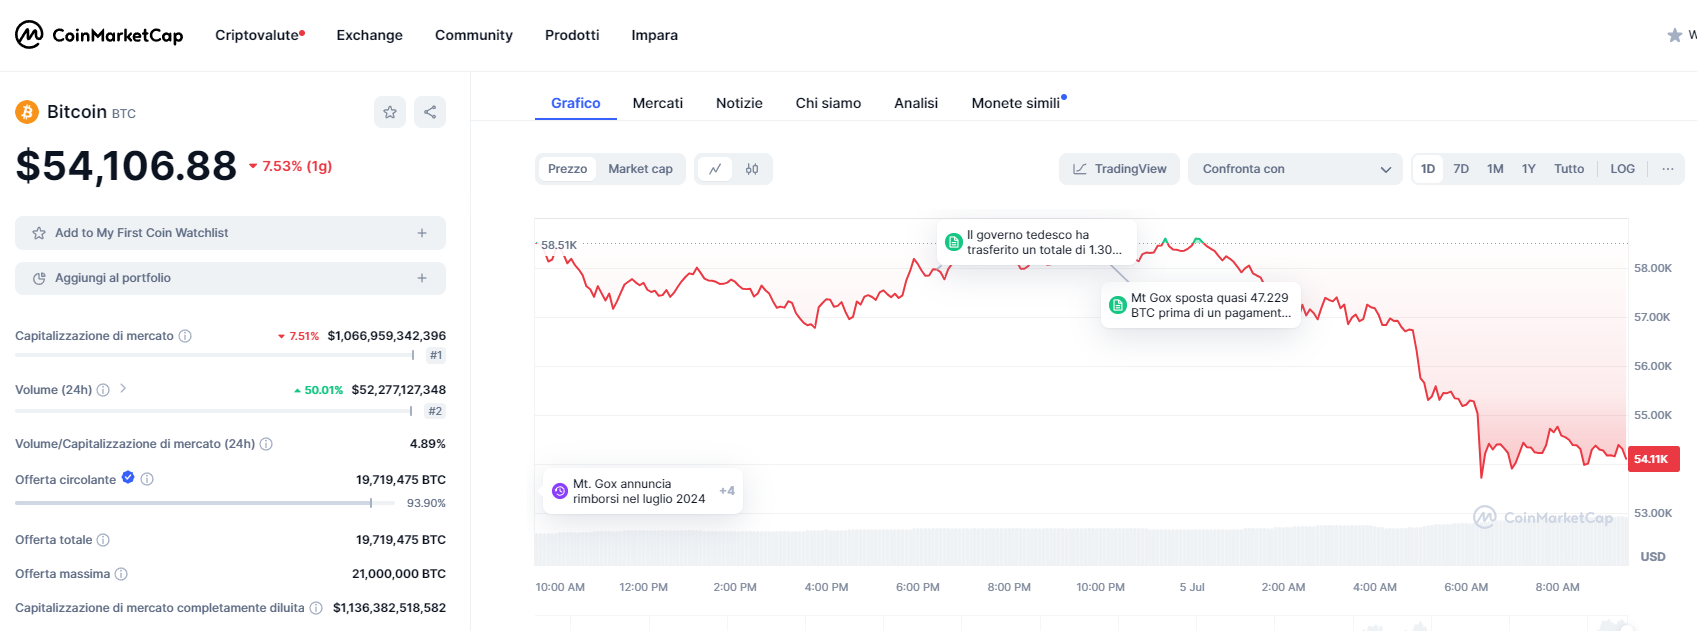Select the 7D time range
Screen dimensions: 1697x631
pyautogui.click(x=1460, y=169)
